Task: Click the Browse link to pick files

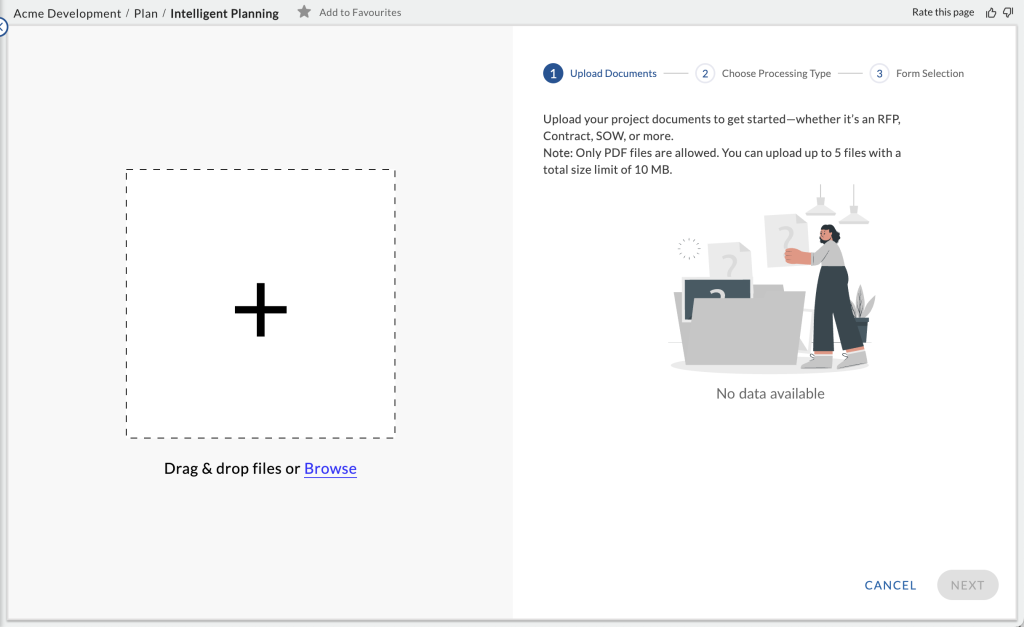Action: pyautogui.click(x=330, y=468)
